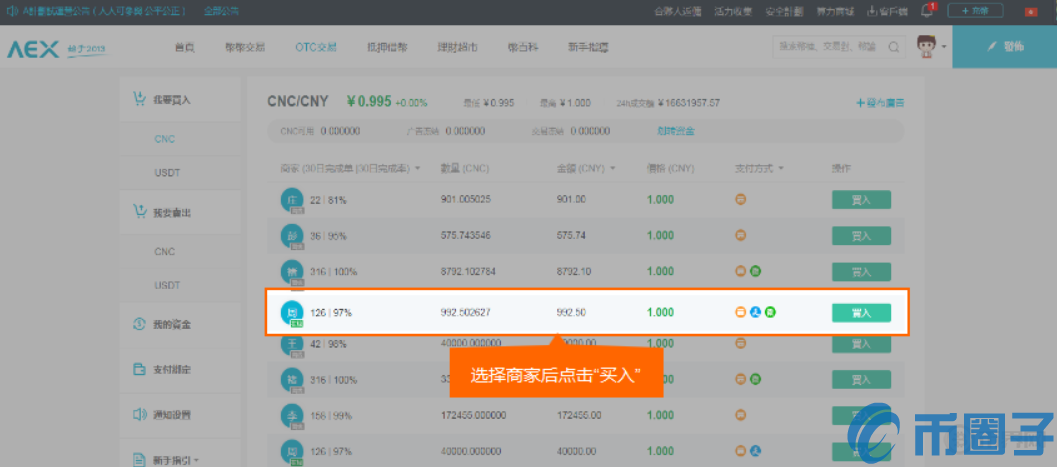Screen dimensions: 1057x467
Task: Click 买入 button in the highlighted row
Action: tap(861, 313)
